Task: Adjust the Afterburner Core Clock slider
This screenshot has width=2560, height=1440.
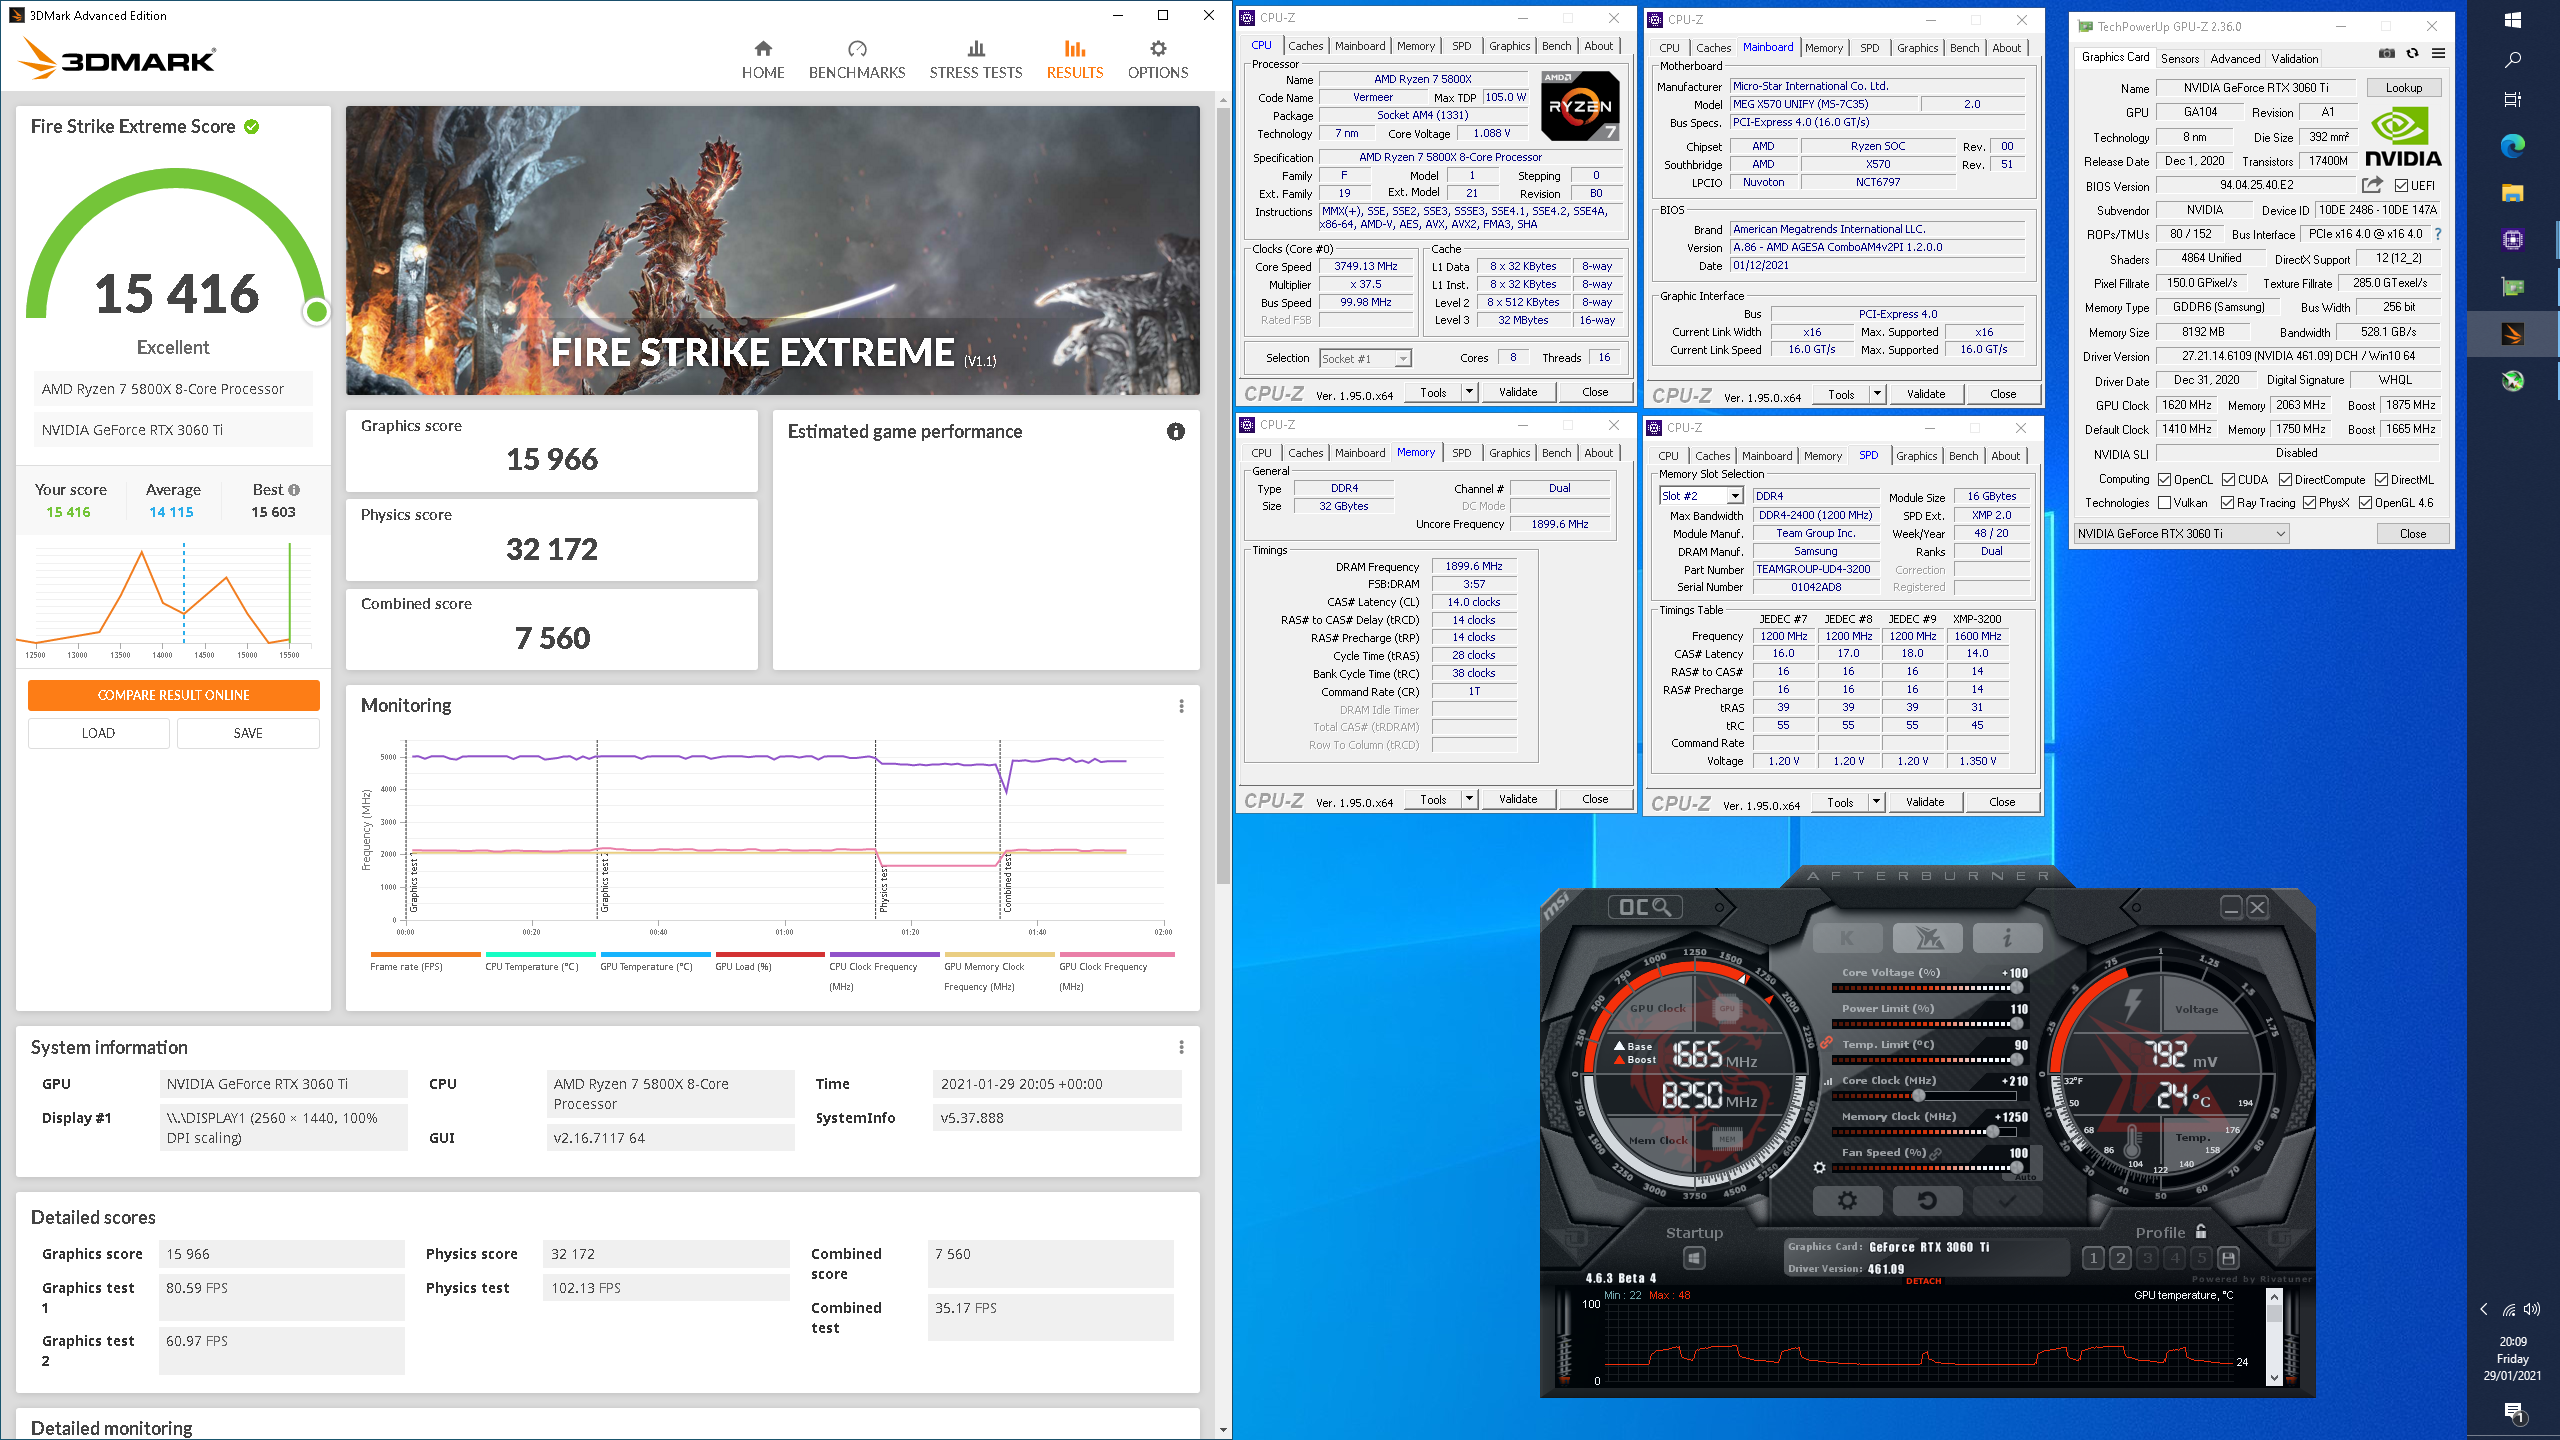Action: (x=1918, y=1096)
